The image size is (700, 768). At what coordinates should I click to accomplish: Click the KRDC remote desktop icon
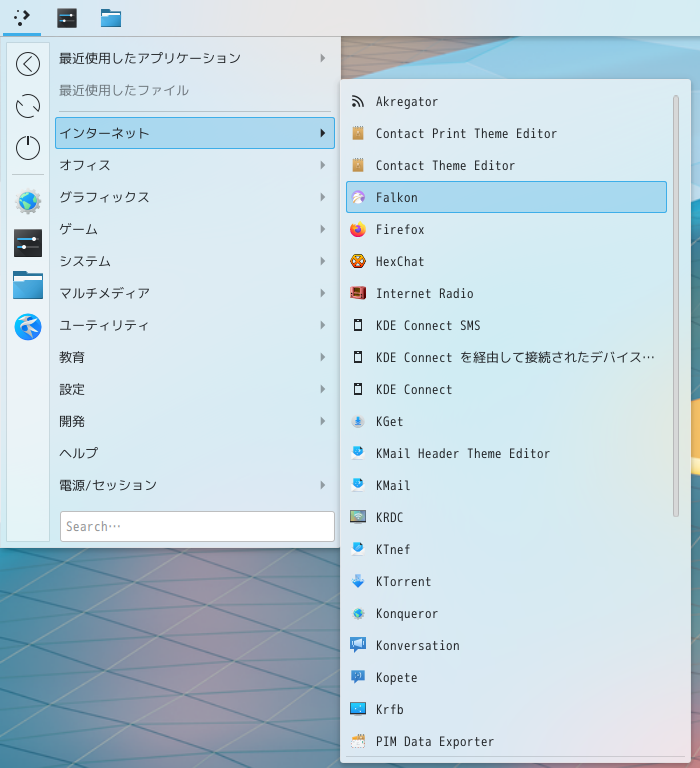point(358,517)
